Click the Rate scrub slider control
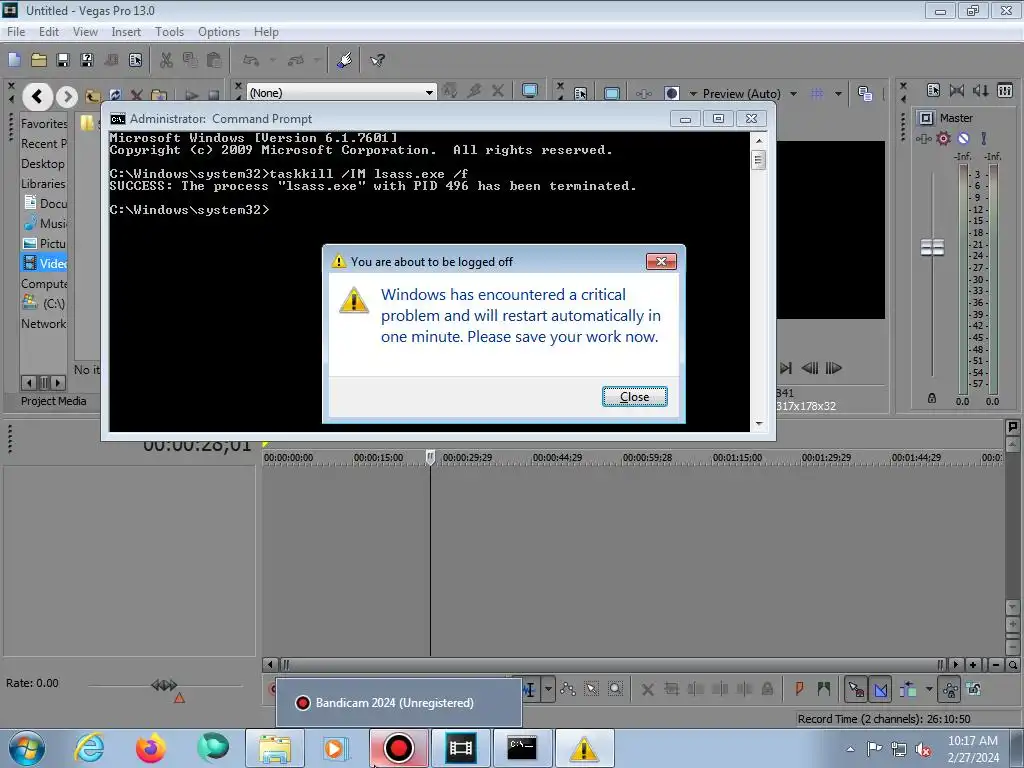This screenshot has height=768, width=1024. (x=164, y=685)
